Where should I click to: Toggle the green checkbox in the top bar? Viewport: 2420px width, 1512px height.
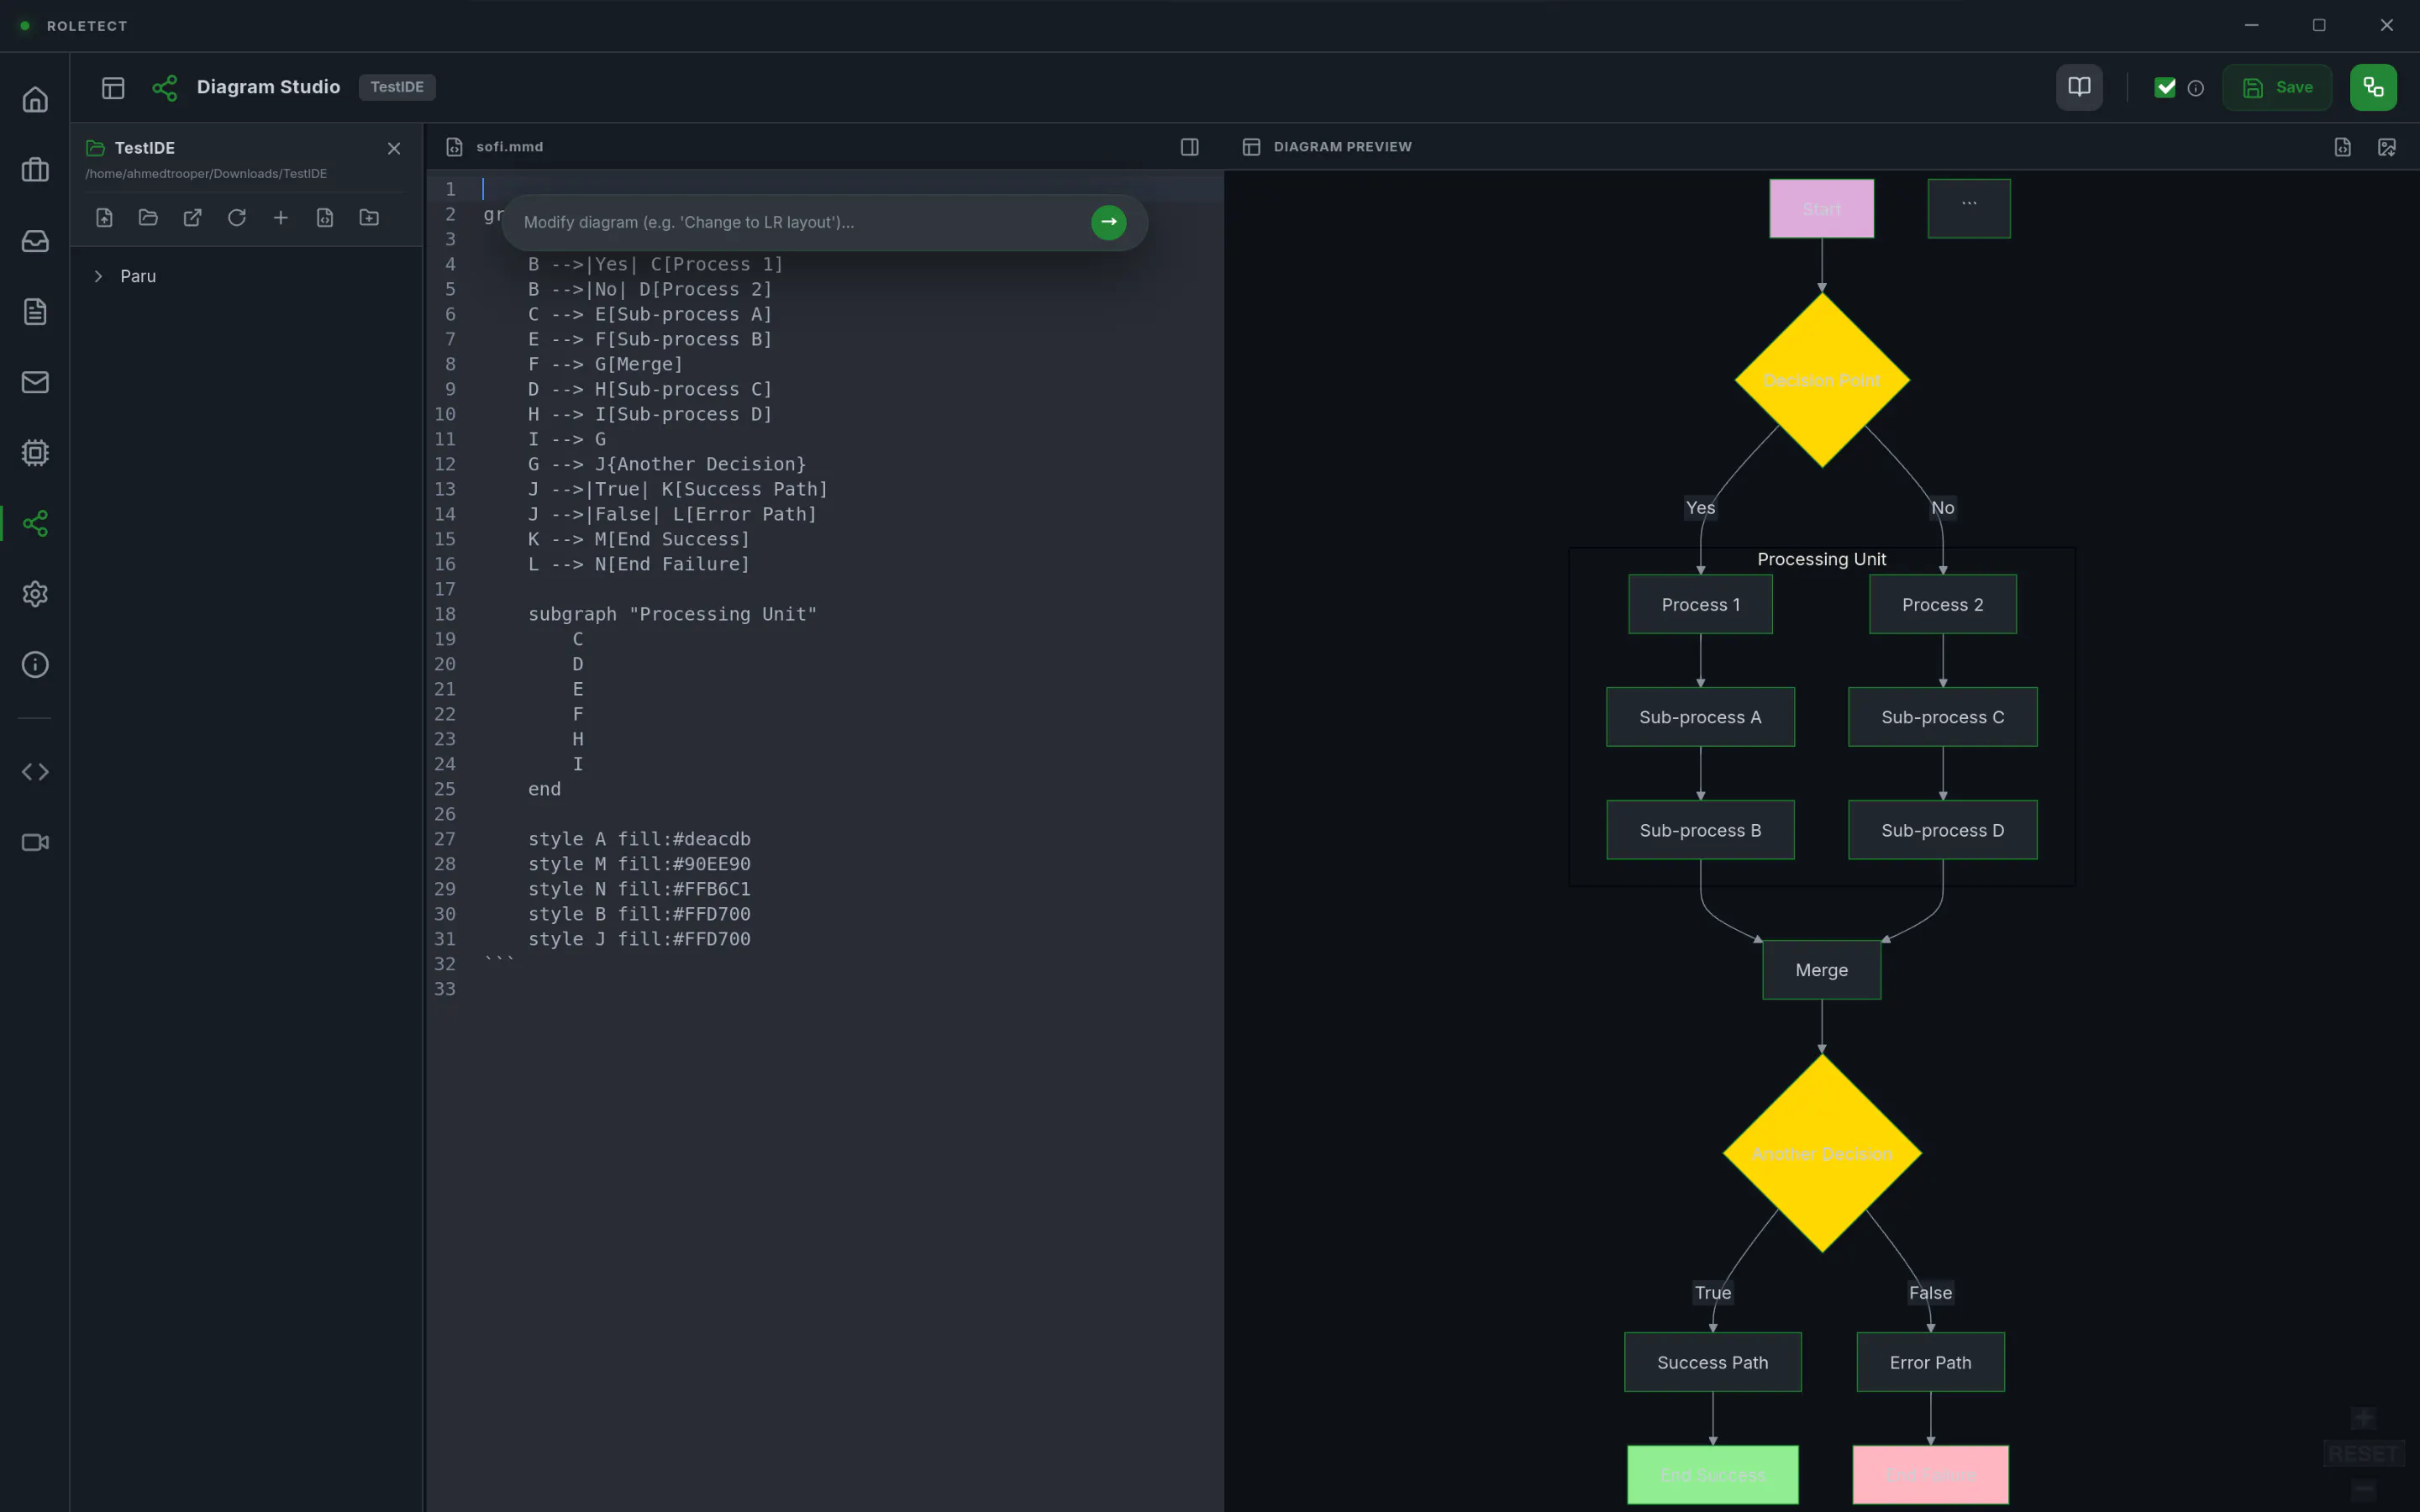tap(2165, 88)
